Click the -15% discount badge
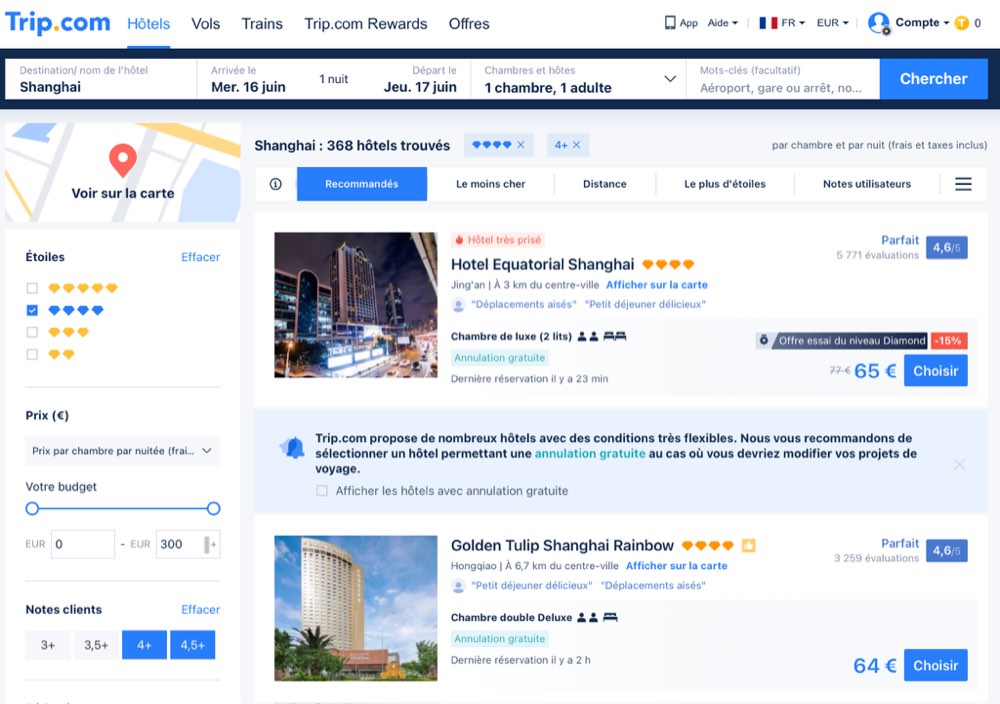The width and height of the screenshot is (1000, 704). tap(948, 341)
